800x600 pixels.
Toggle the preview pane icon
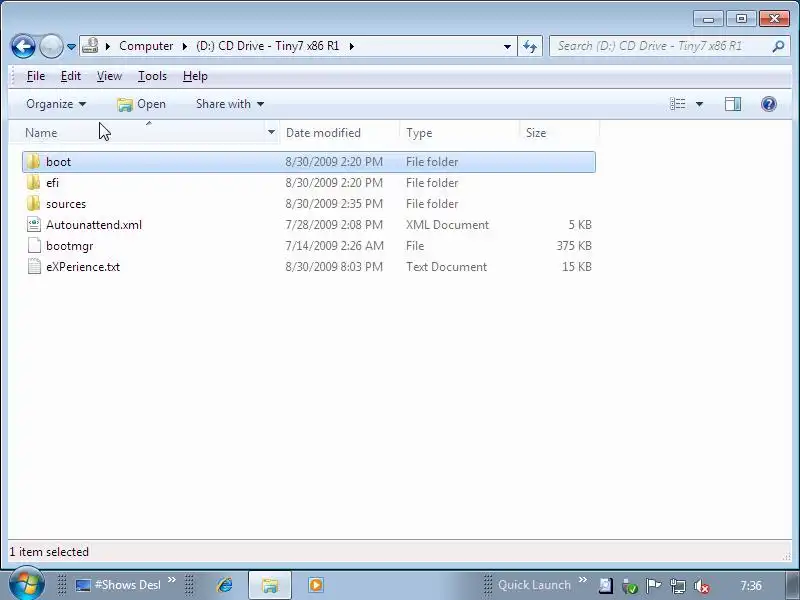[733, 104]
